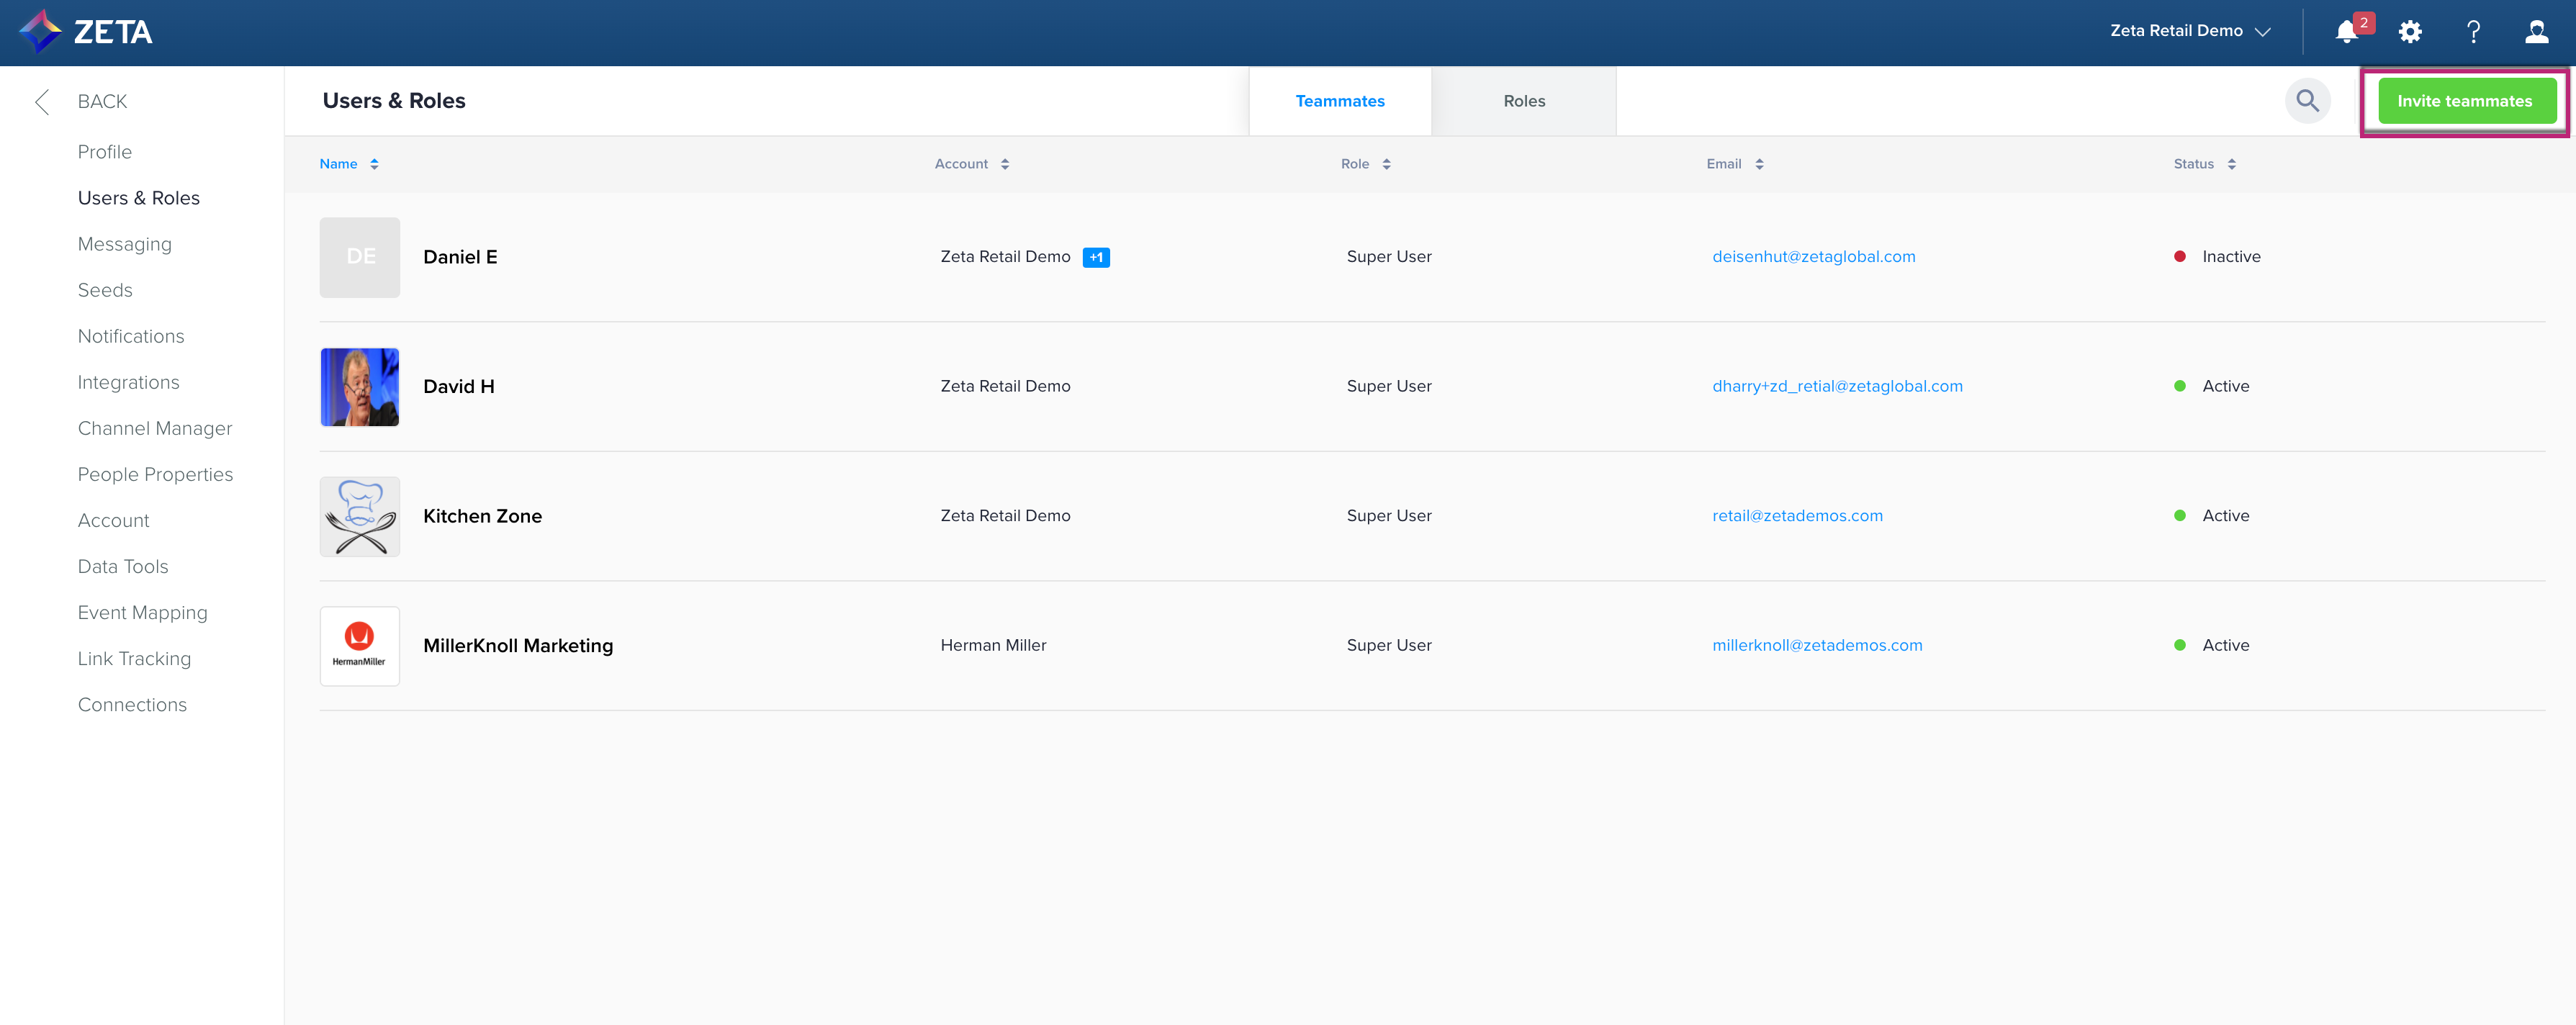Click the Herman Miller logo thumbnail
Viewport: 2576px width, 1025px height.
(x=360, y=646)
